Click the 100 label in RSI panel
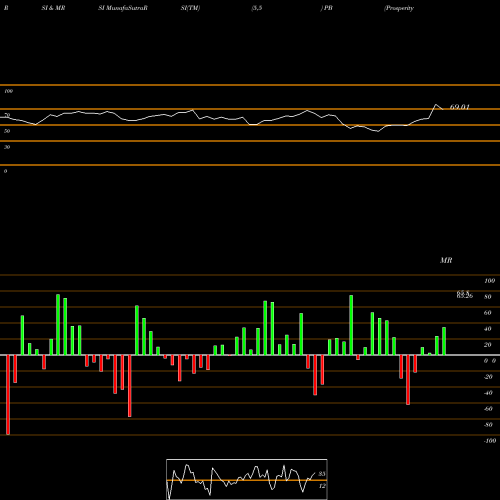This screenshot has height=500, width=500. 8,91
